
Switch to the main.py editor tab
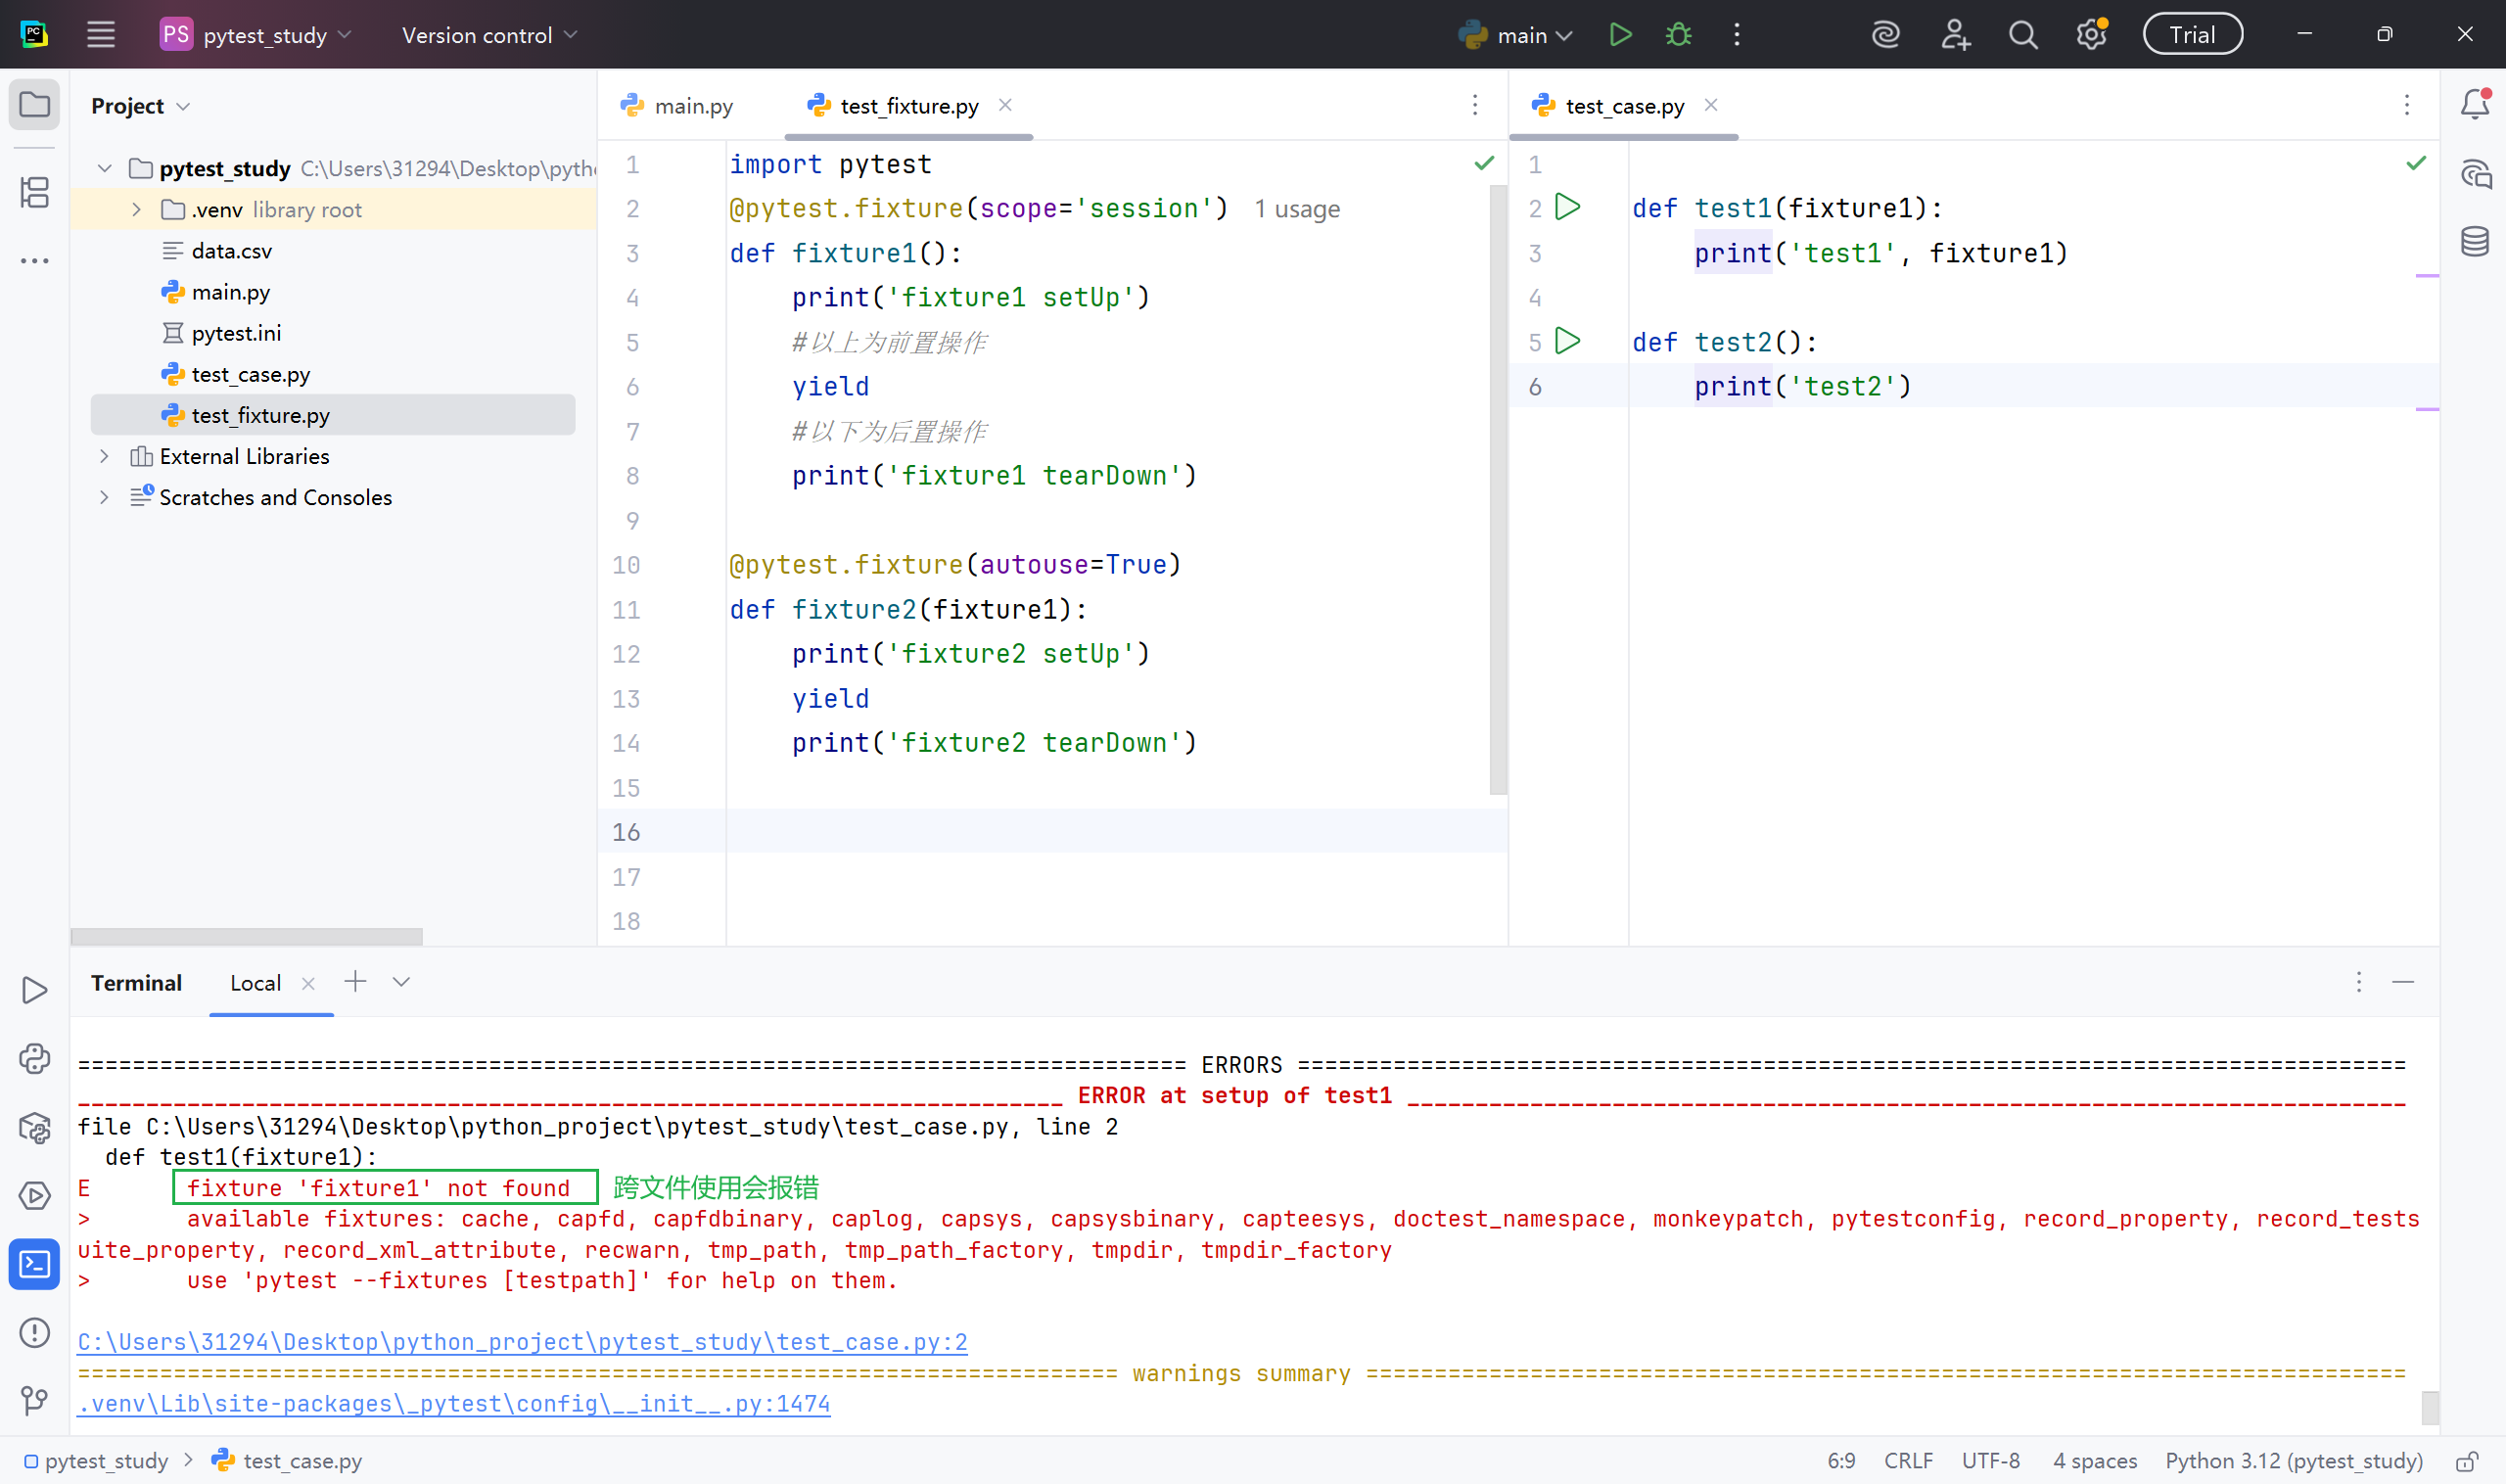click(679, 106)
